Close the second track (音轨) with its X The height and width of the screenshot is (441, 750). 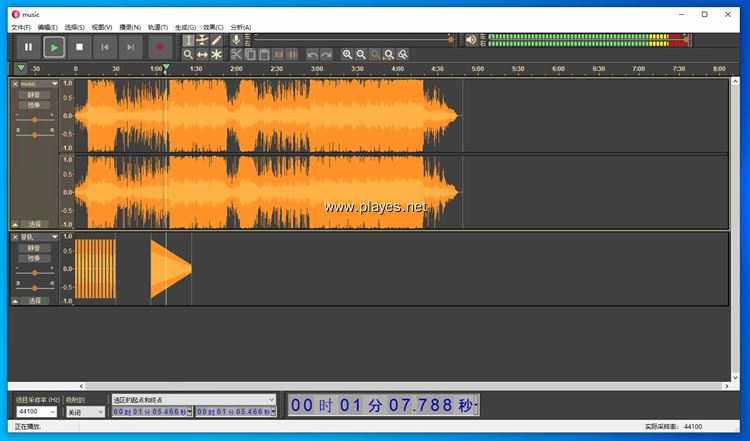15,237
